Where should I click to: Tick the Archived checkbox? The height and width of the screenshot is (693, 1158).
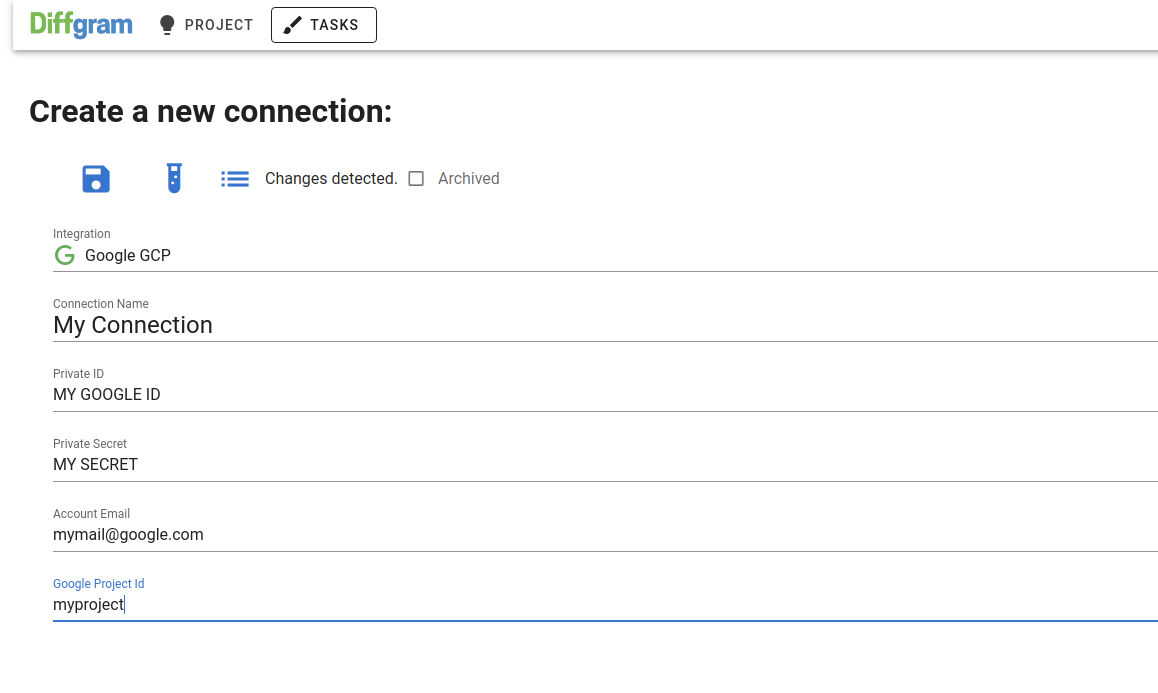coord(416,179)
